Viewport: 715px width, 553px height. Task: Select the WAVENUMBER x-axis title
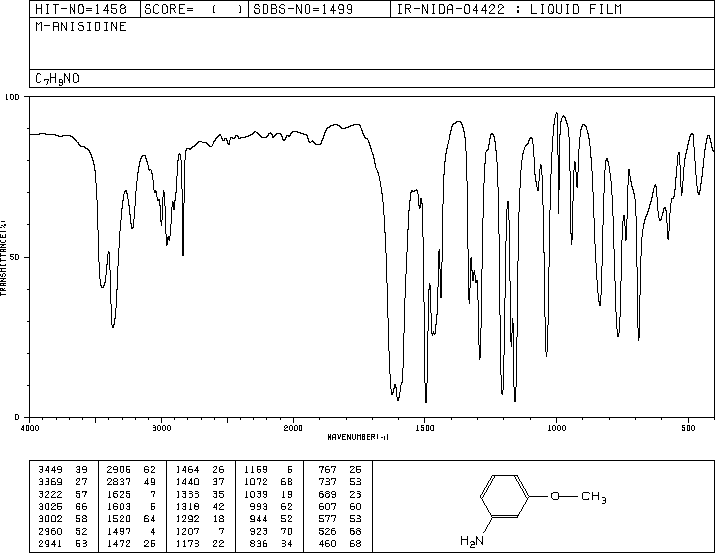pyautogui.click(x=358, y=437)
